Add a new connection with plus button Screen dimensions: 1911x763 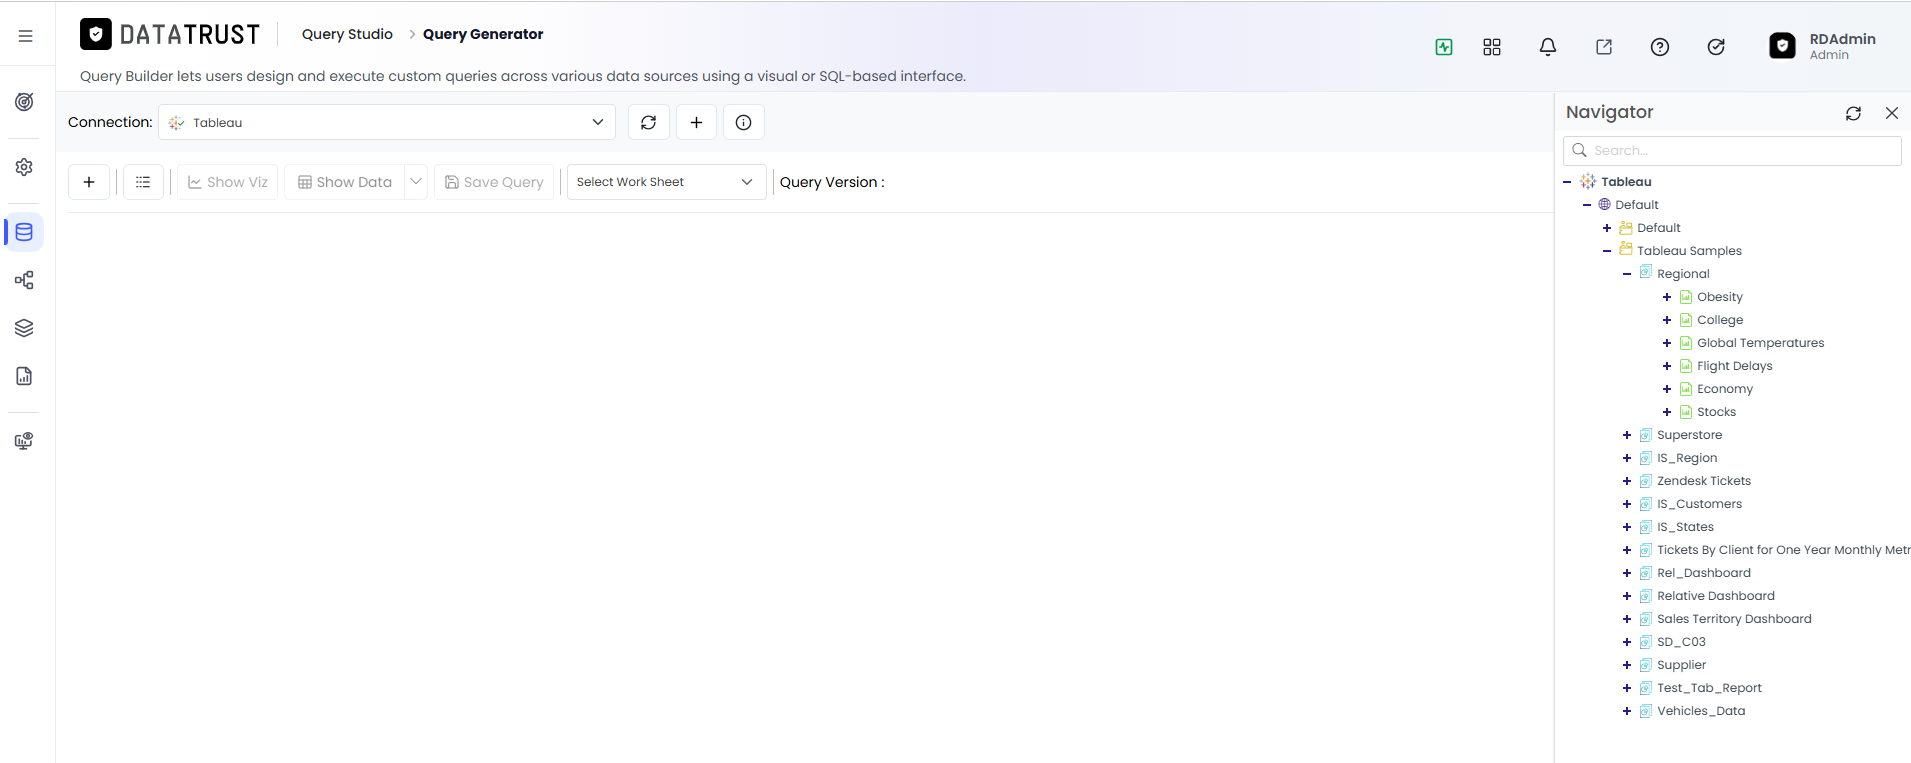[x=696, y=122]
